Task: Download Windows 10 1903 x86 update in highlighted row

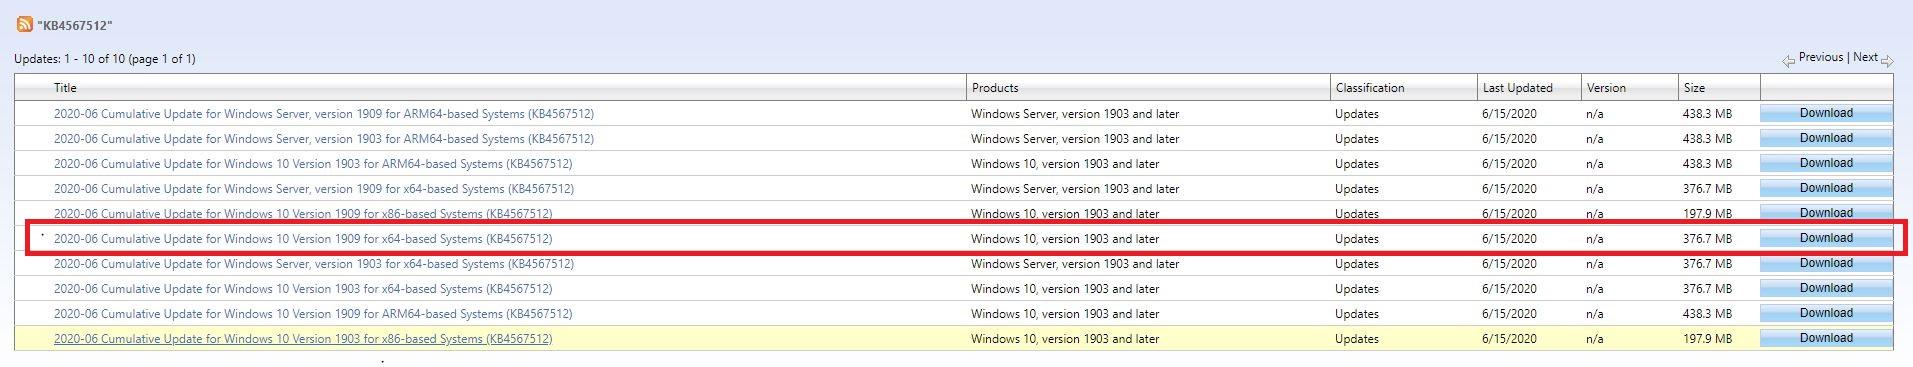Action: (x=1826, y=338)
